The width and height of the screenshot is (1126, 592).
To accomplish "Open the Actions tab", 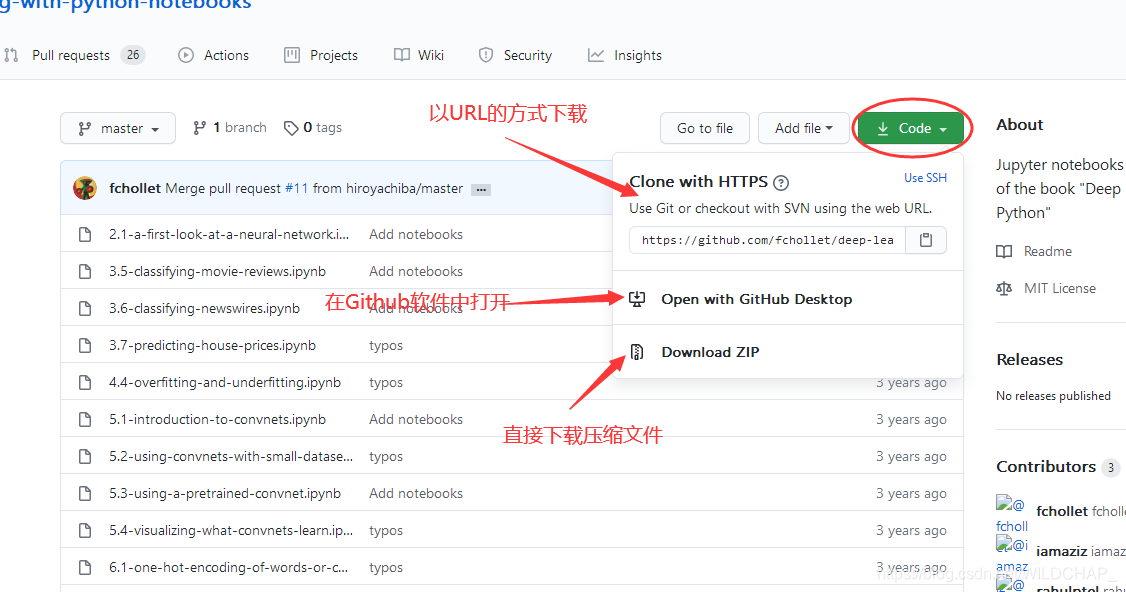I will click(x=213, y=55).
